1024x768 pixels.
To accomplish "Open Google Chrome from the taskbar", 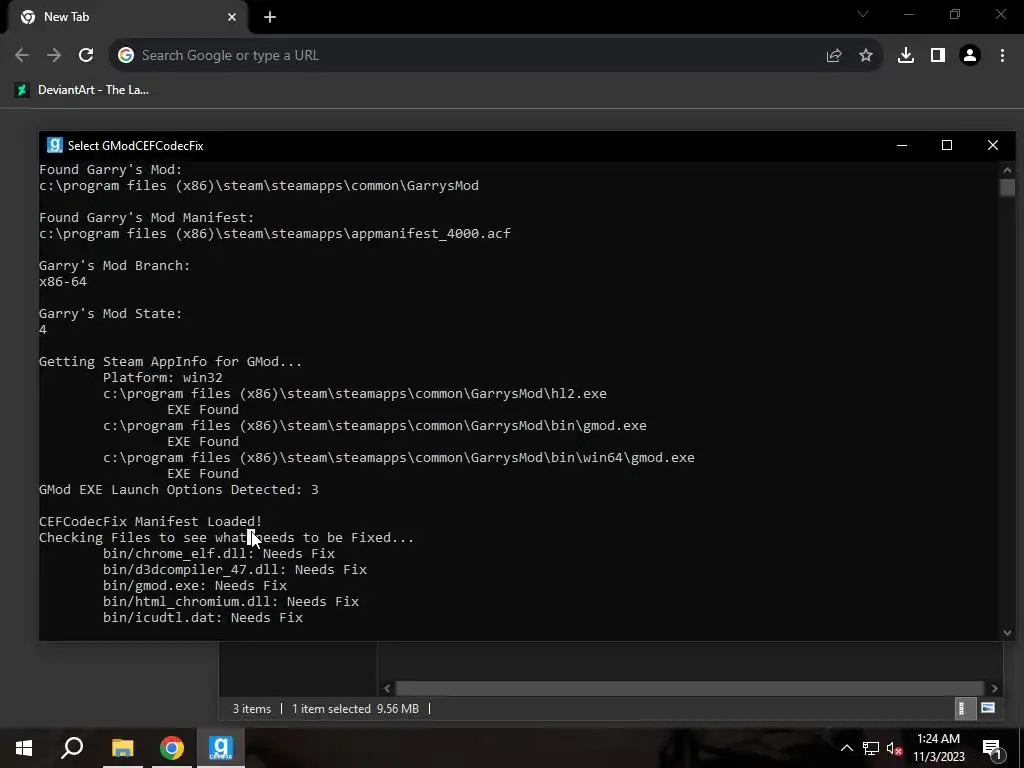I will click(172, 748).
